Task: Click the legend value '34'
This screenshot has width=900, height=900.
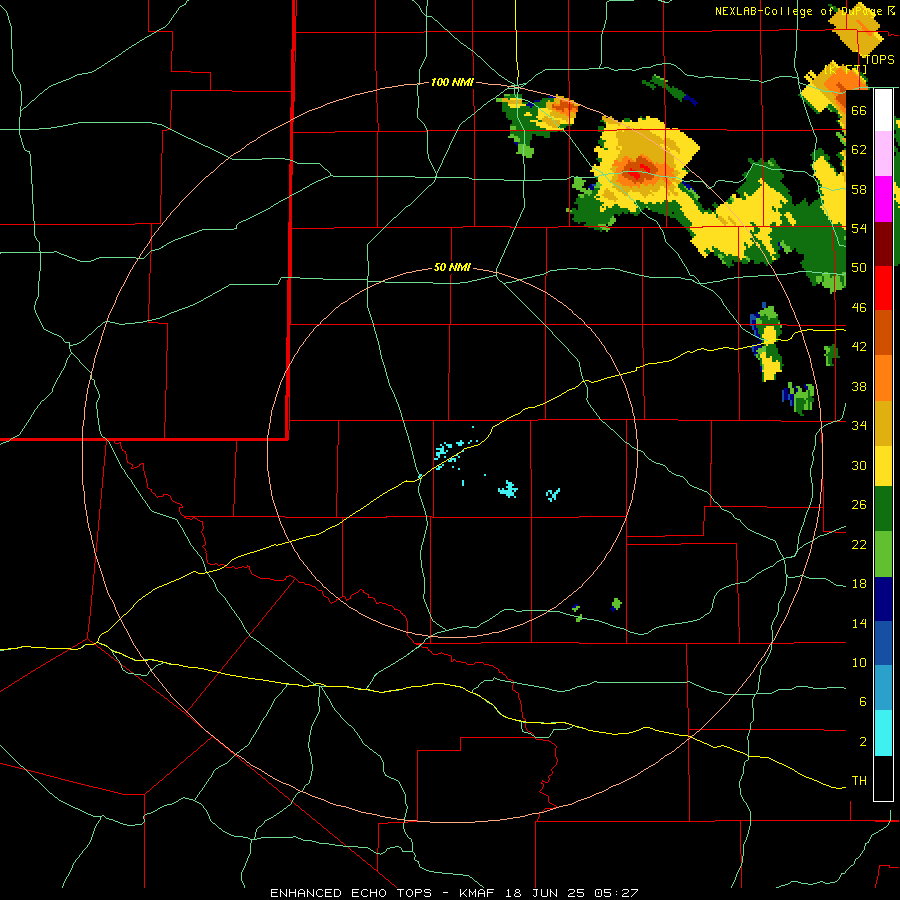Action: tap(859, 425)
